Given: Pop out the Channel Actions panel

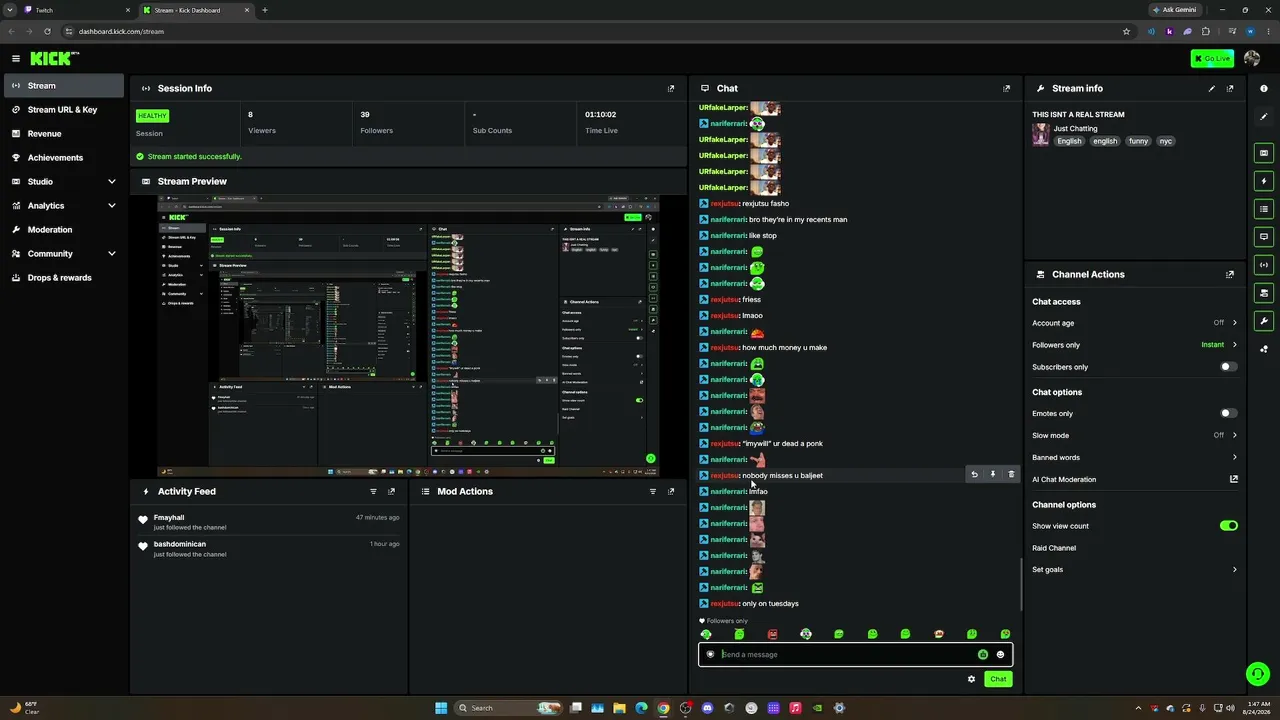Looking at the screenshot, I should (x=1230, y=274).
